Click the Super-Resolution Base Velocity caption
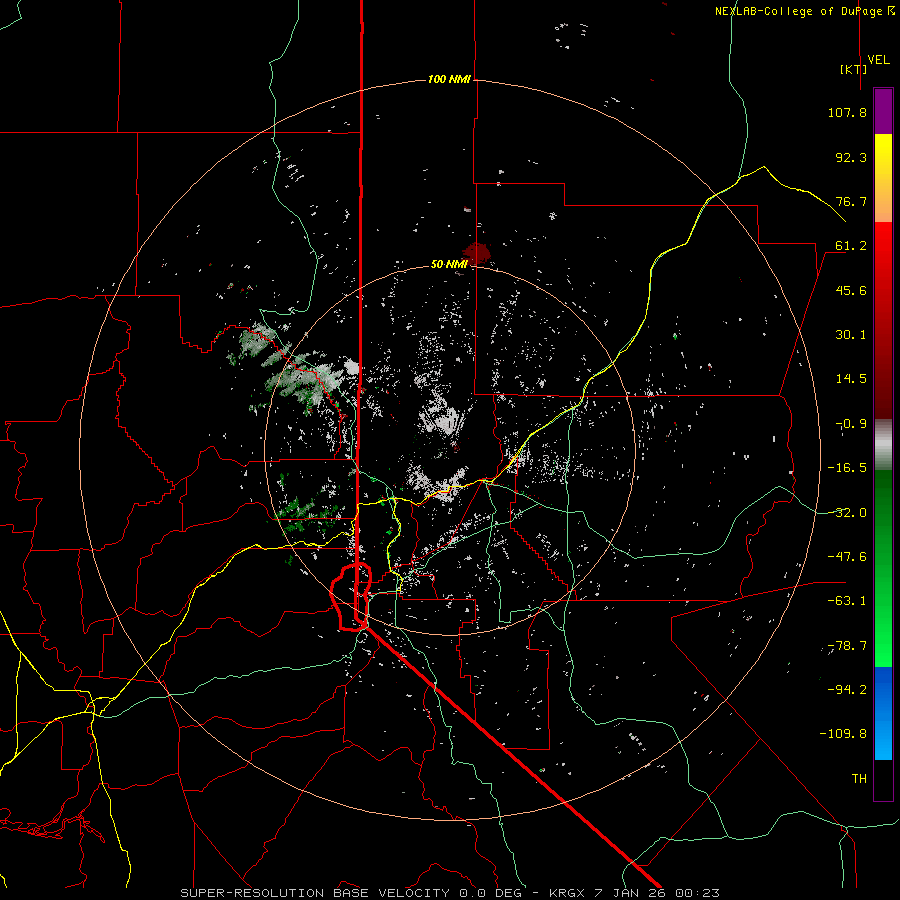 click(449, 893)
